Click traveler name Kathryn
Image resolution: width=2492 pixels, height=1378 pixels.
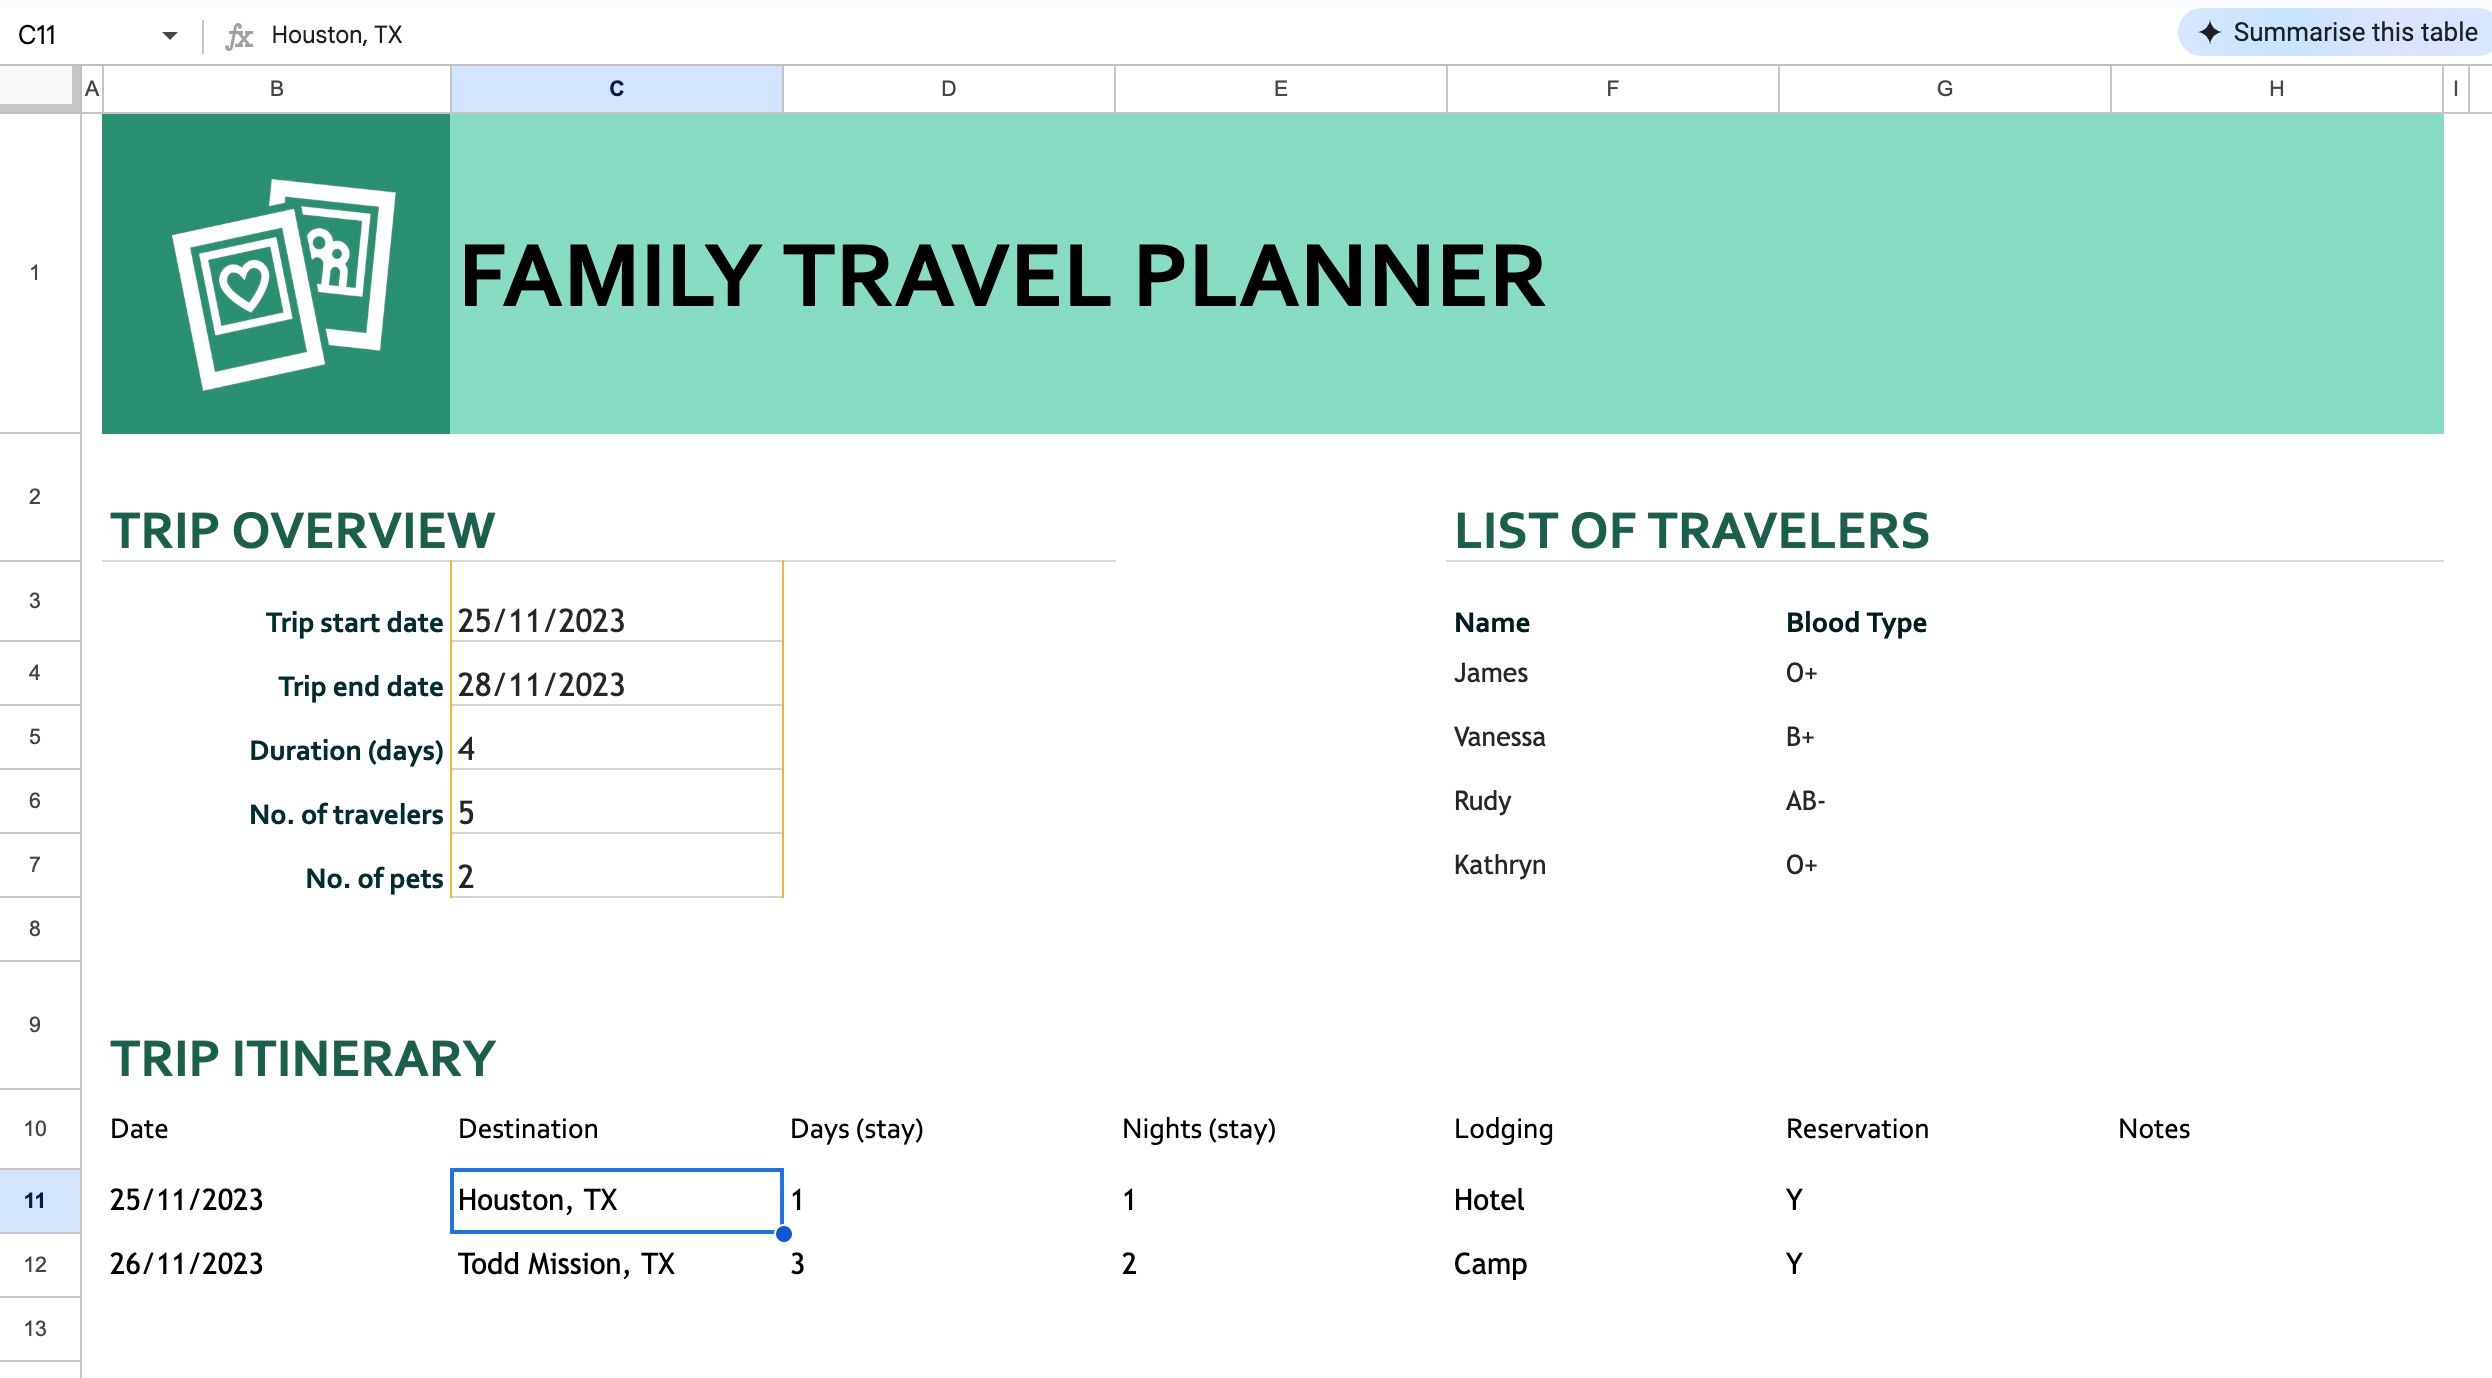point(1500,865)
